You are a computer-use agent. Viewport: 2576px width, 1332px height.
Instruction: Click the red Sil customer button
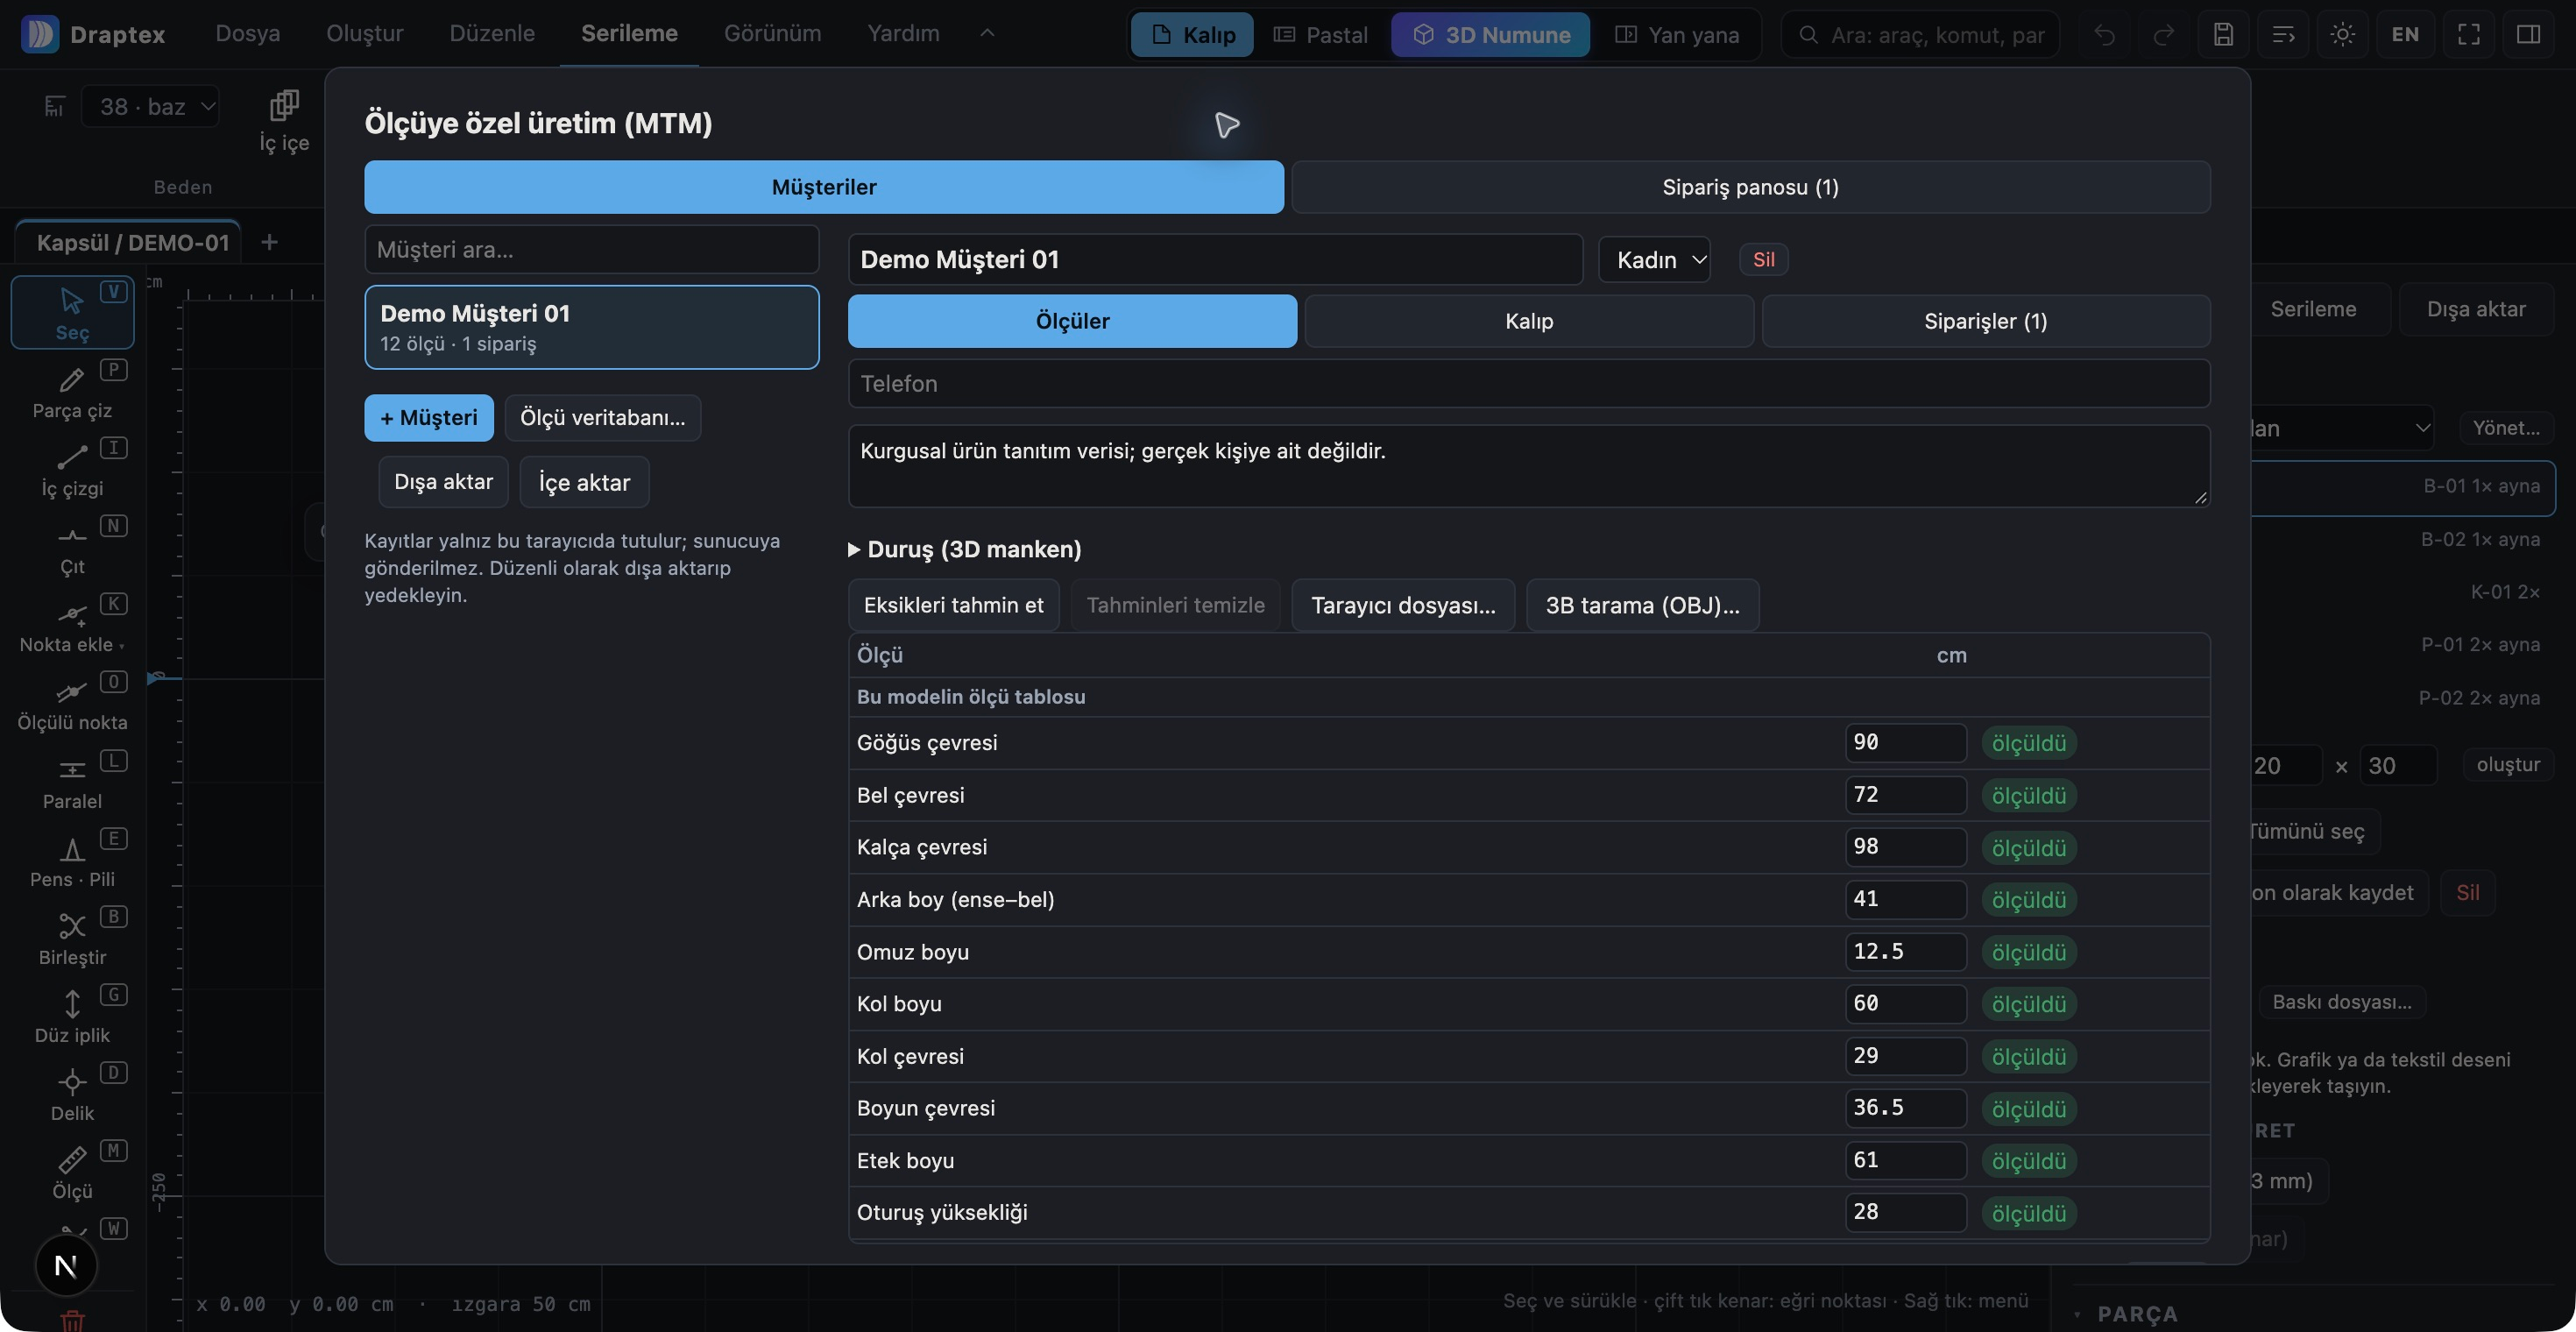pos(1763,260)
